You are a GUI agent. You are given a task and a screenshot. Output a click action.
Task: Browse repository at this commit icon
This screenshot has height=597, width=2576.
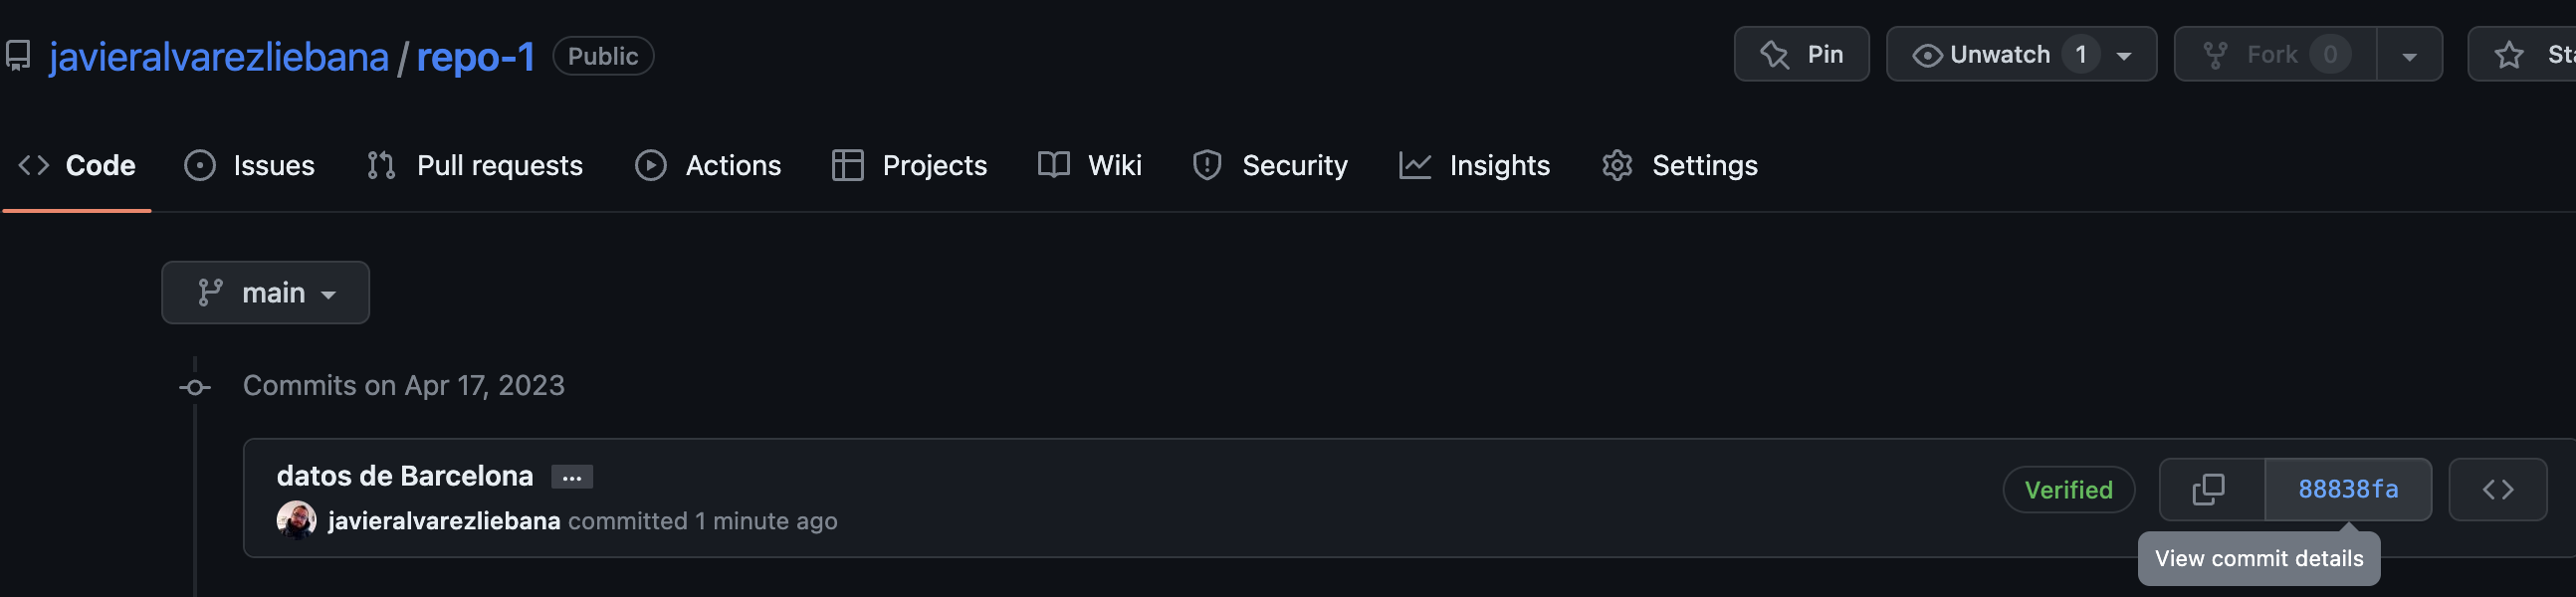[2497, 489]
